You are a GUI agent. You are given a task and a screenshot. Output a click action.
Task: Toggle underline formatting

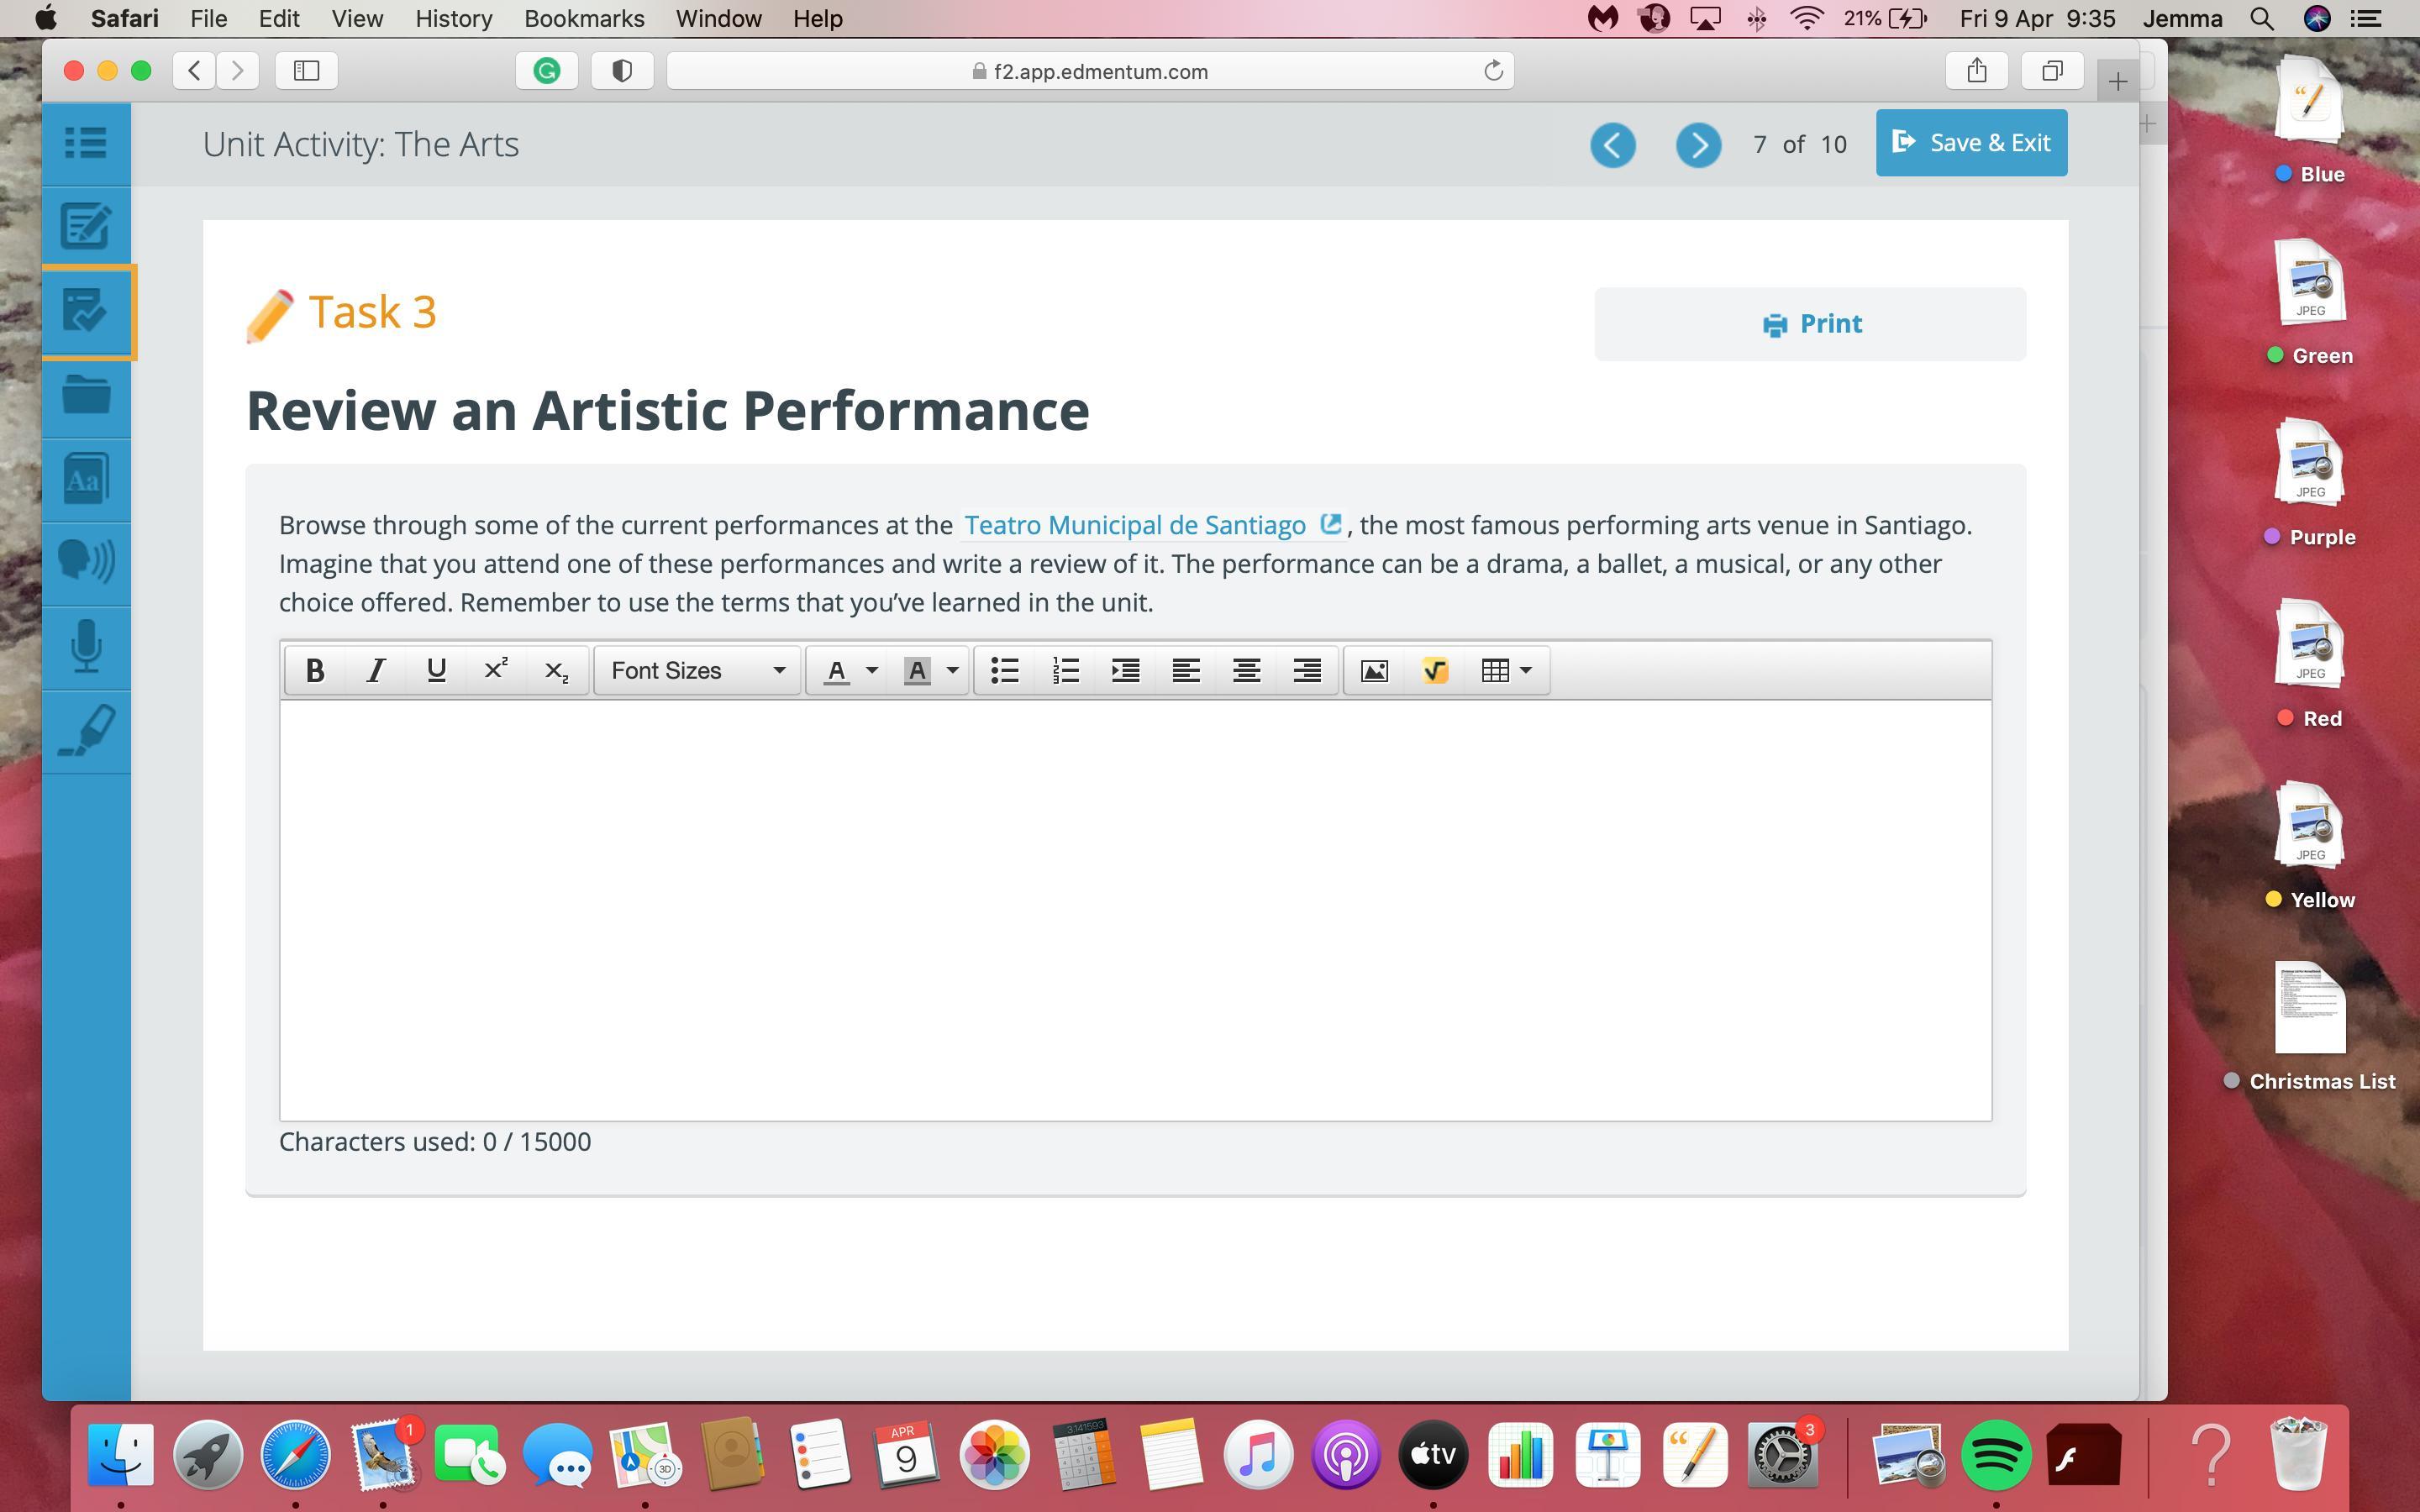click(x=435, y=671)
